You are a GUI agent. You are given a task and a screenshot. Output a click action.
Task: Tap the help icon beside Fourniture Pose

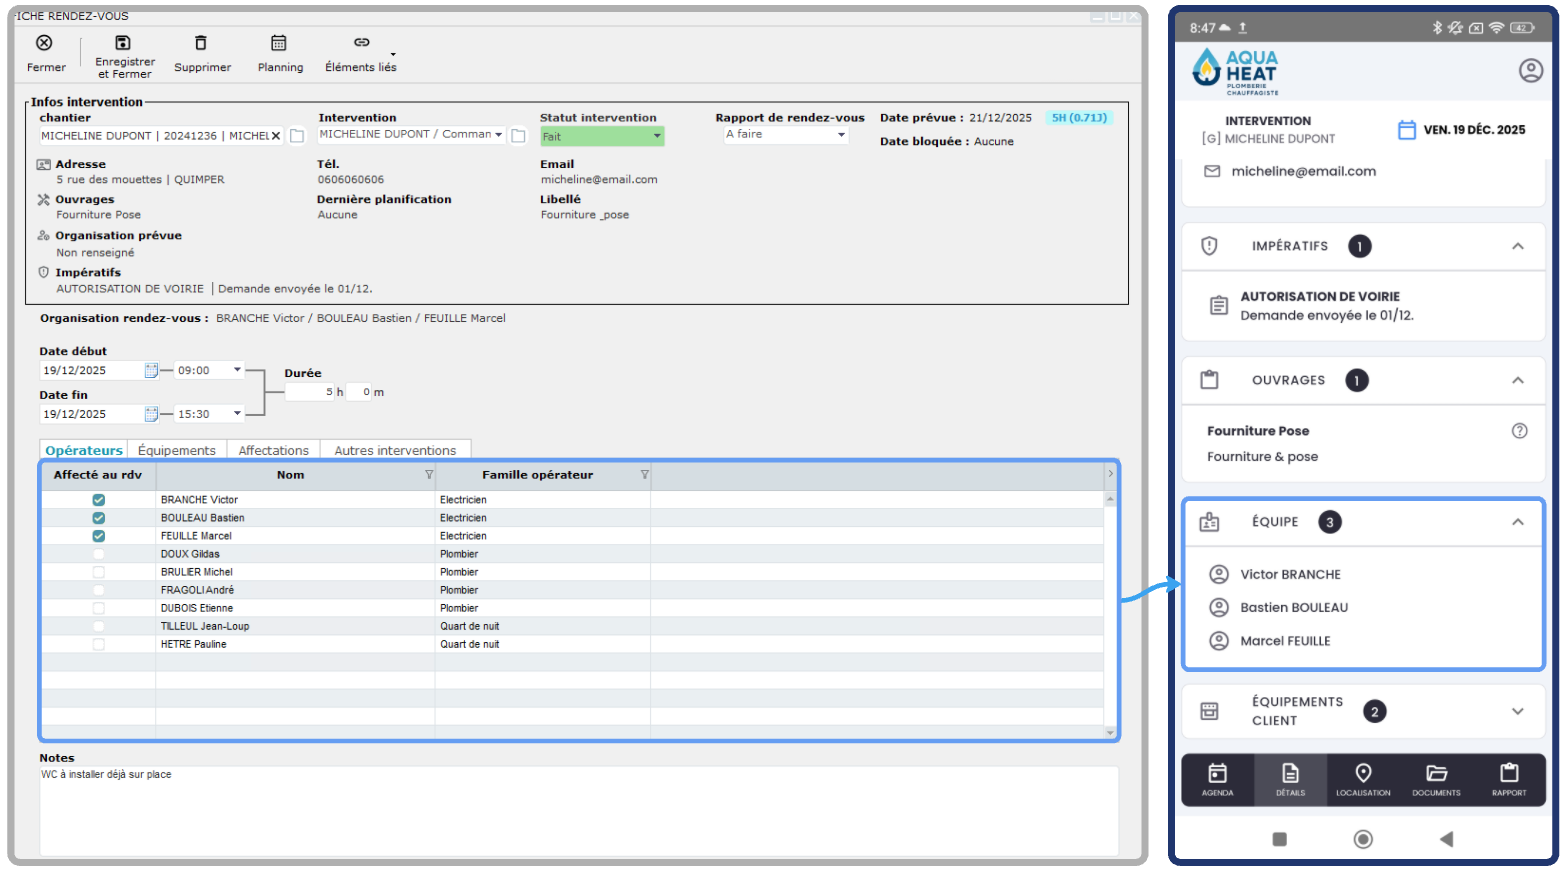(x=1519, y=431)
